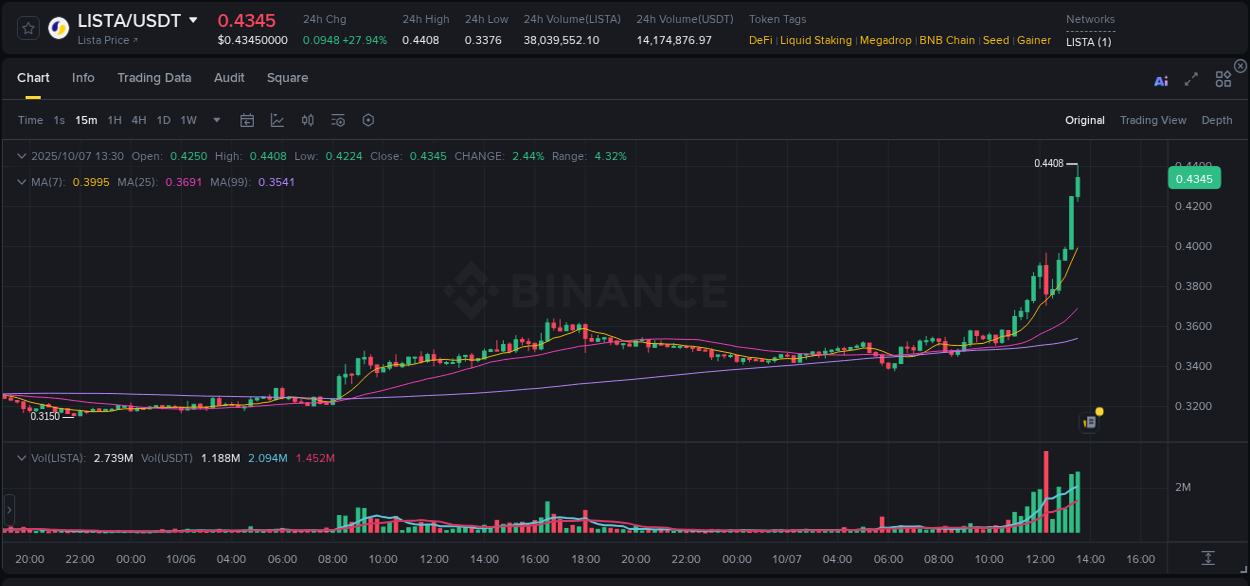Switch to the Trading Data tab

[x=154, y=77]
